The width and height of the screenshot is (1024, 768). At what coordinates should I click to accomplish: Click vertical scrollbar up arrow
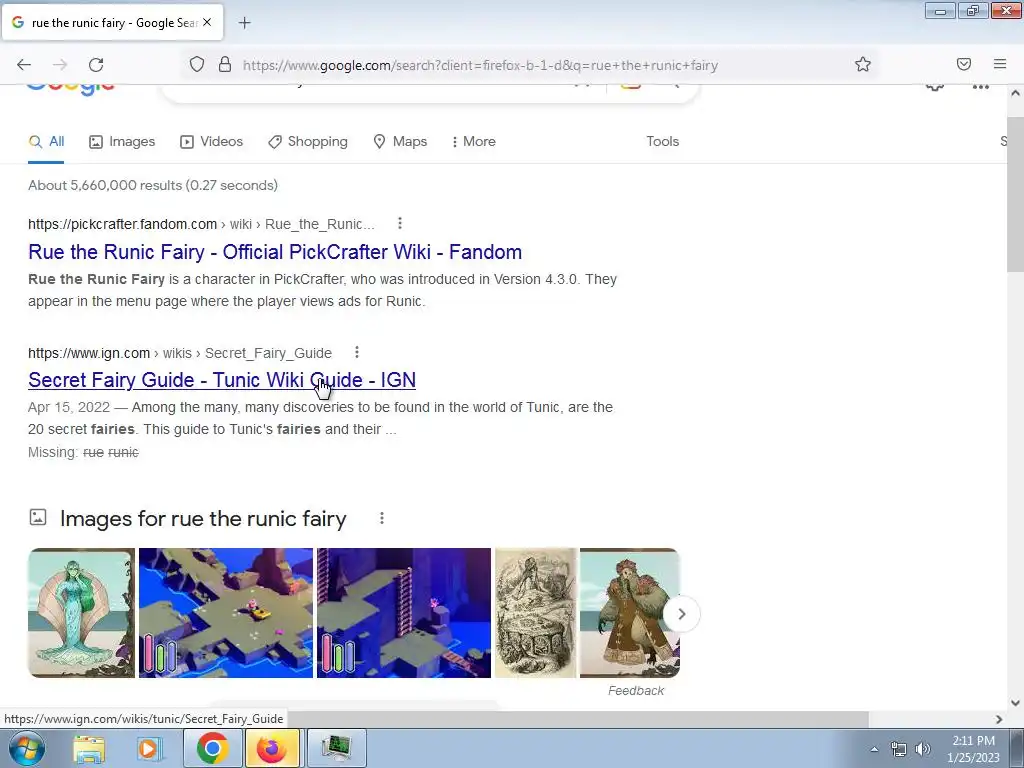(1015, 93)
